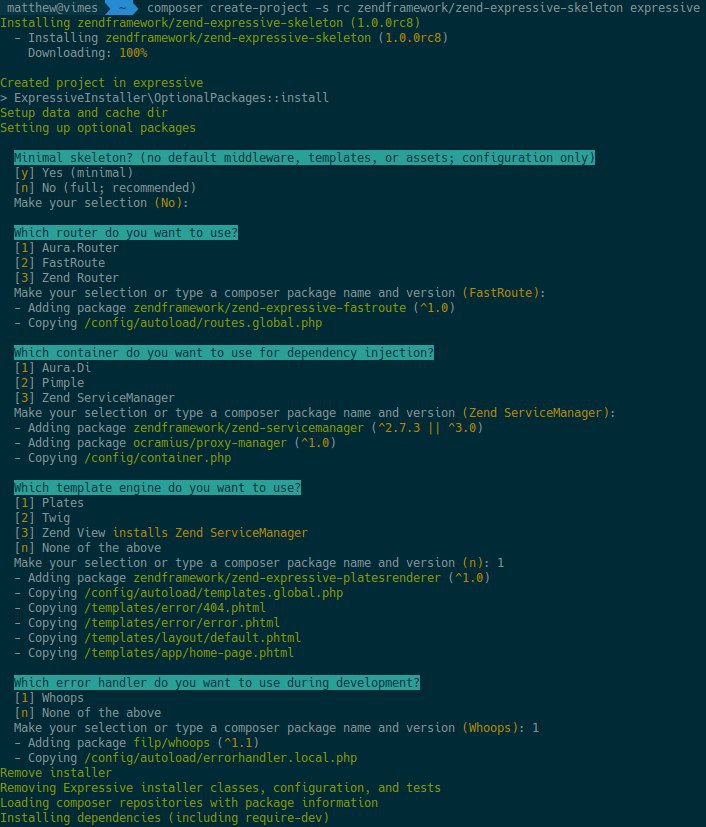Click the '[2] Twig' option
The image size is (706, 827).
click(x=42, y=518)
